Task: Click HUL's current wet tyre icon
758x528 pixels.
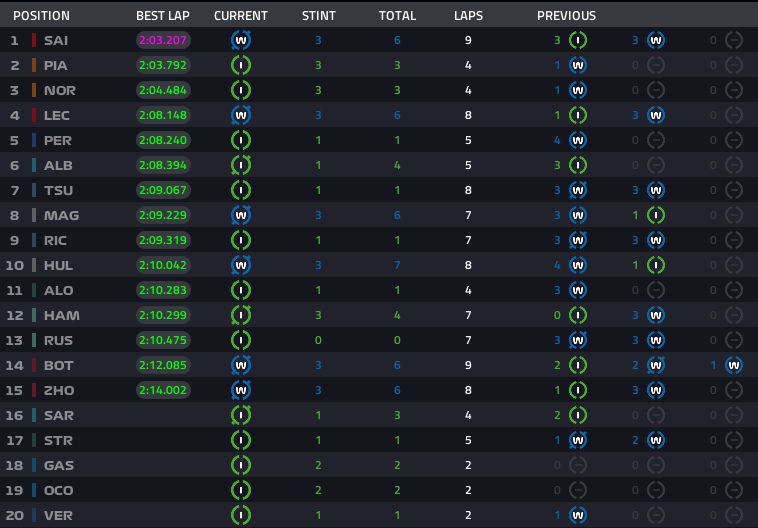Action: [x=241, y=265]
